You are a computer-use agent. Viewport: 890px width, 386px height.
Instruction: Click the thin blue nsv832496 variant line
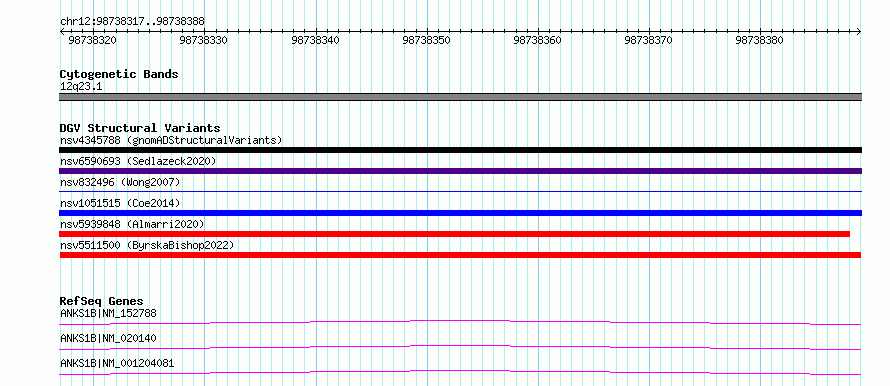coord(460,192)
